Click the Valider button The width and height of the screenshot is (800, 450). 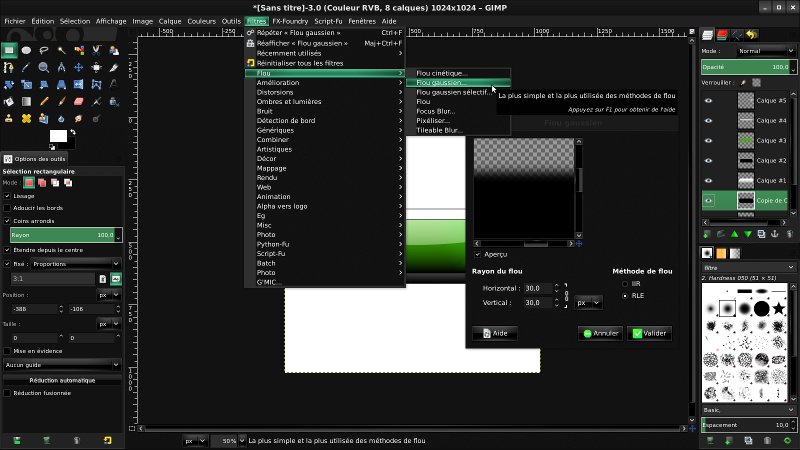pyautogui.click(x=649, y=333)
